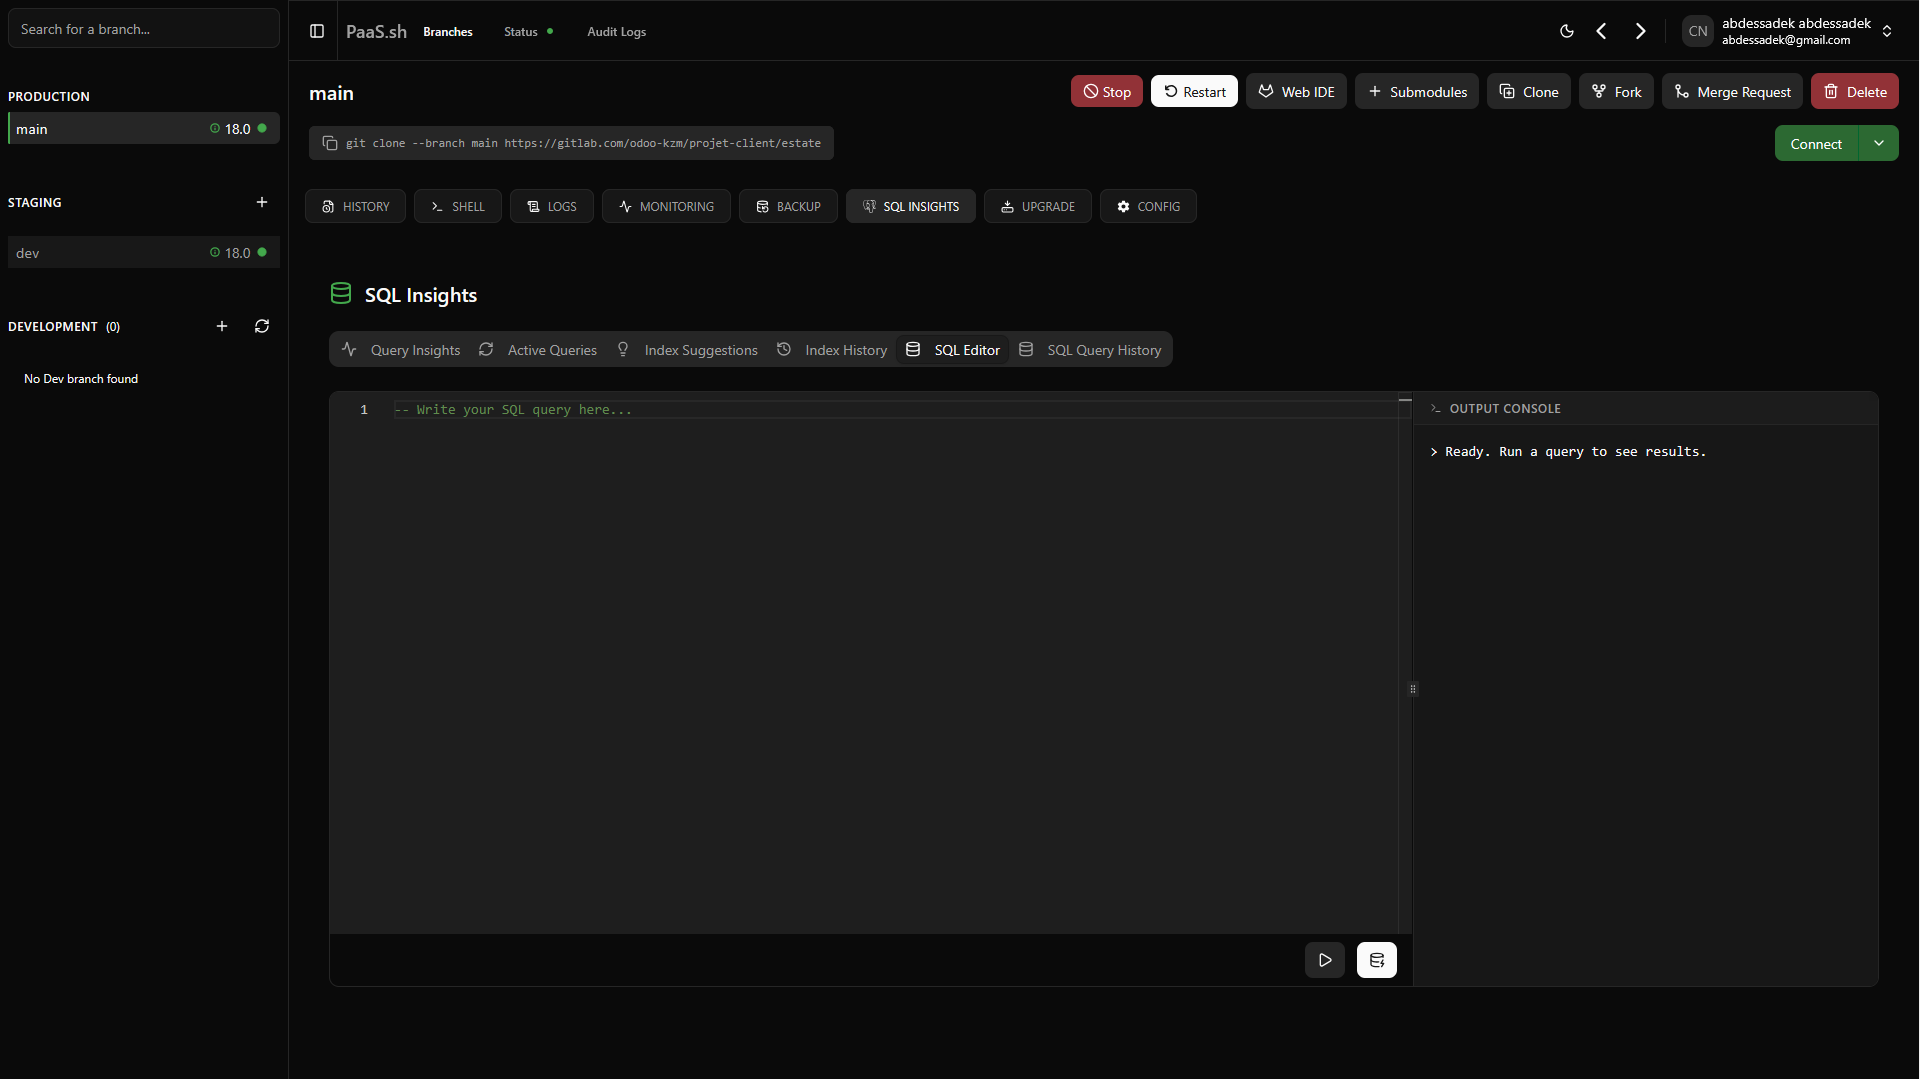Image resolution: width=1920 pixels, height=1080 pixels.
Task: Clone the main branch
Action: click(x=1529, y=91)
